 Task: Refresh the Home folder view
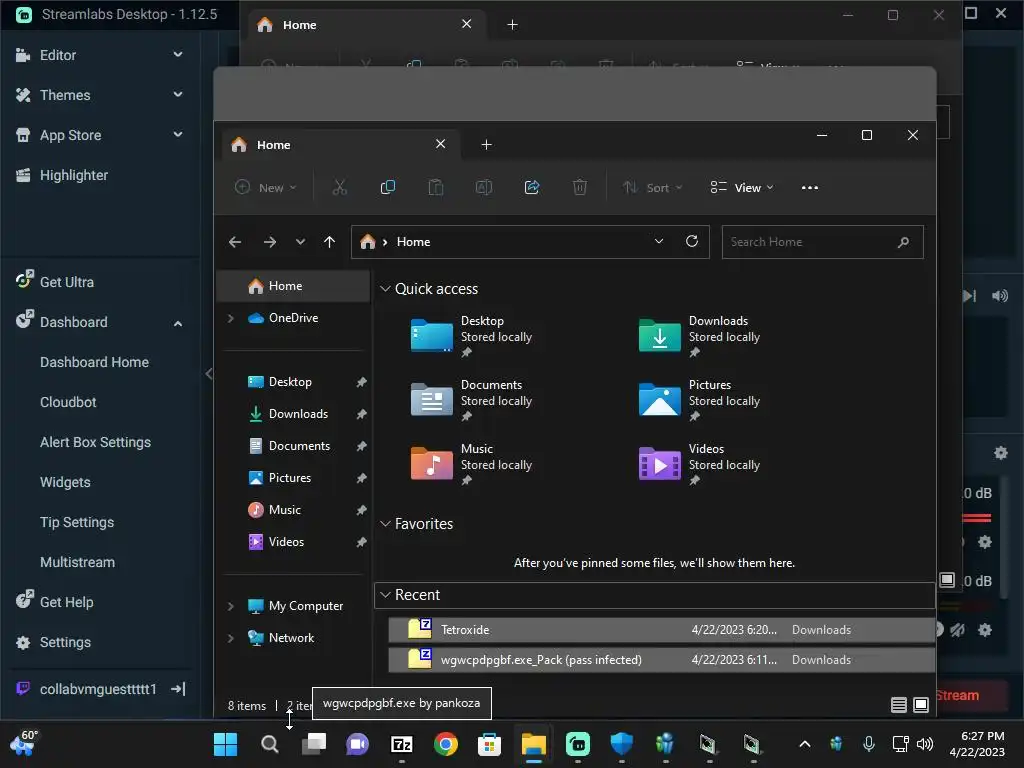click(692, 241)
